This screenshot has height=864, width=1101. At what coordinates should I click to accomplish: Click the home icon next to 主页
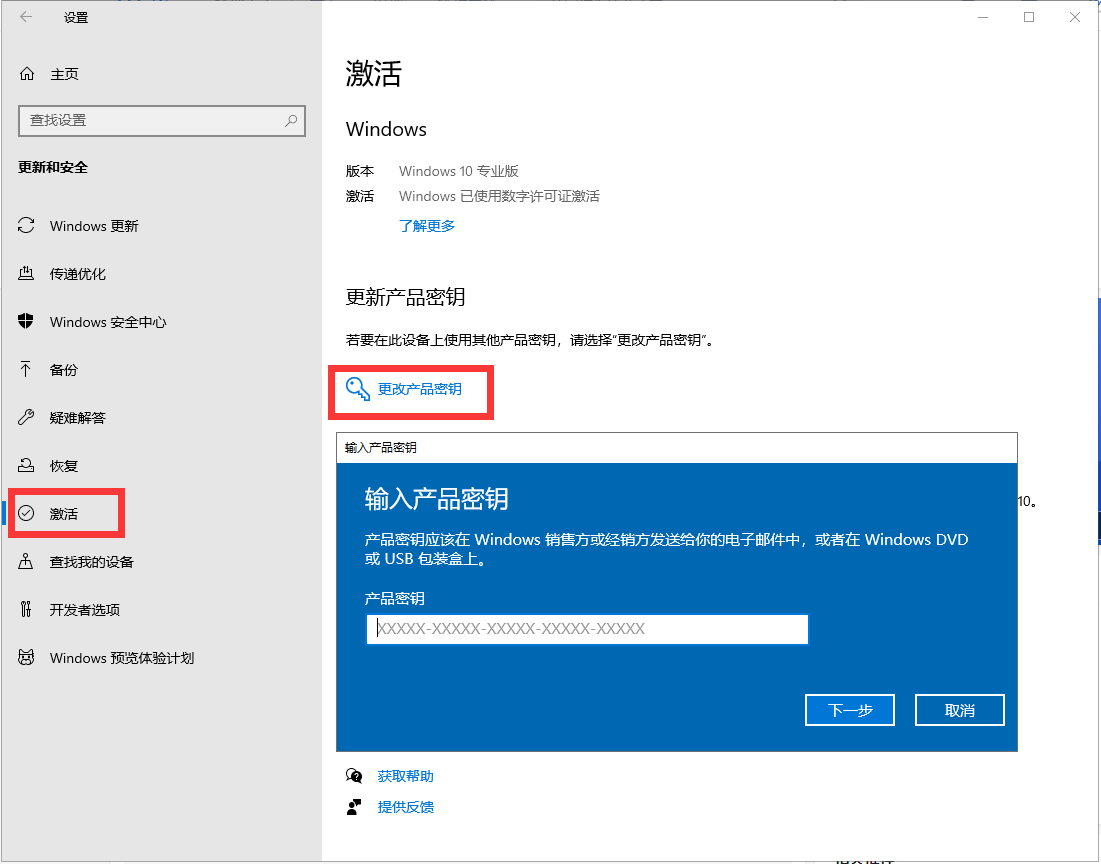[27, 74]
